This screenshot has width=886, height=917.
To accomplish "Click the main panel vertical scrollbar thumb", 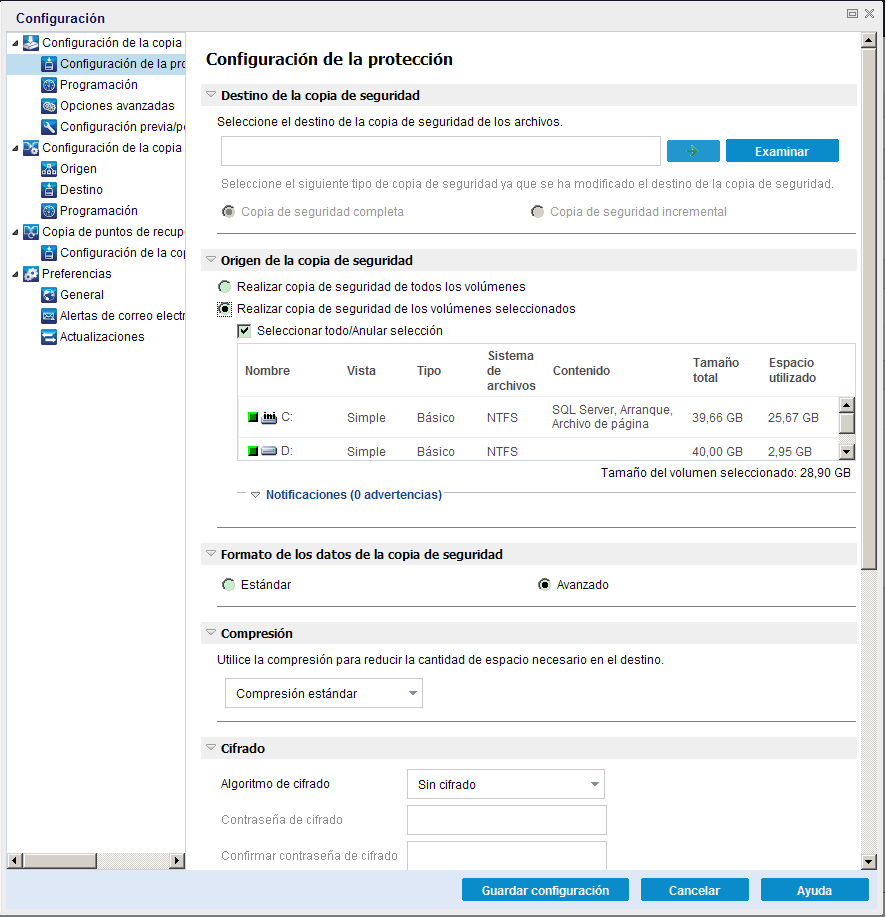I will [x=869, y=309].
